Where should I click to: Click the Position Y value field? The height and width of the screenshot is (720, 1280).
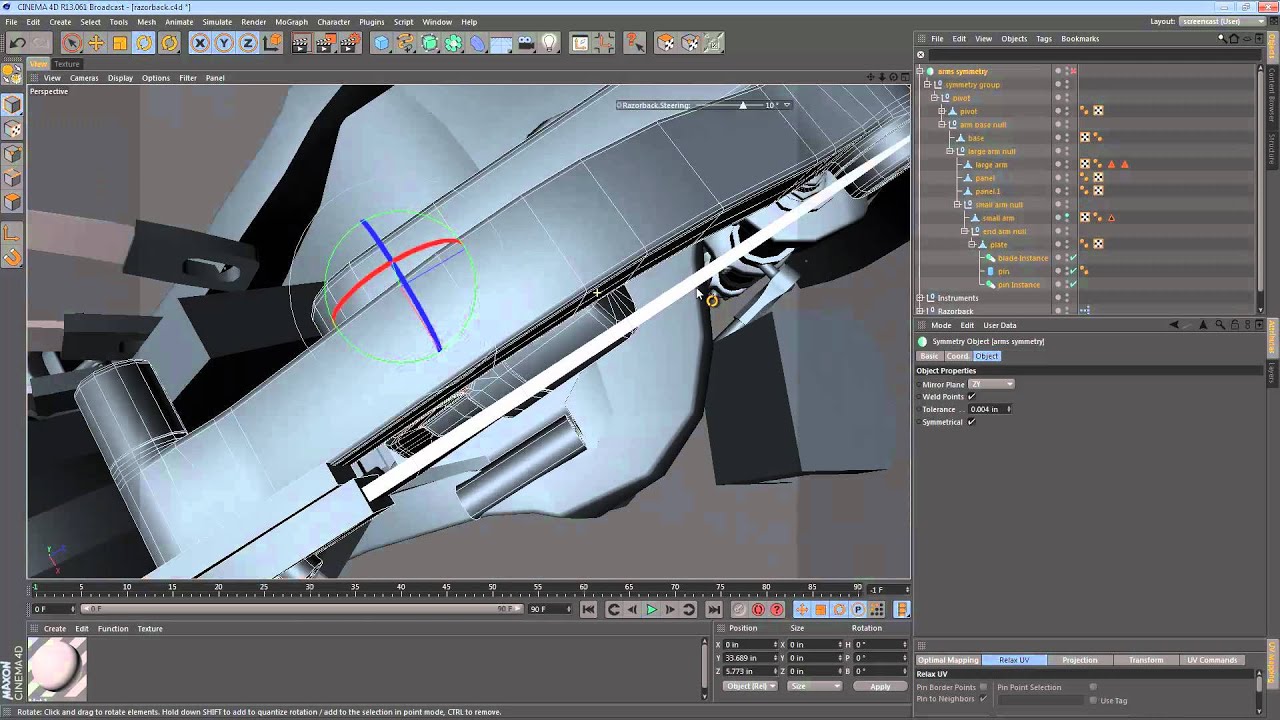[750, 658]
